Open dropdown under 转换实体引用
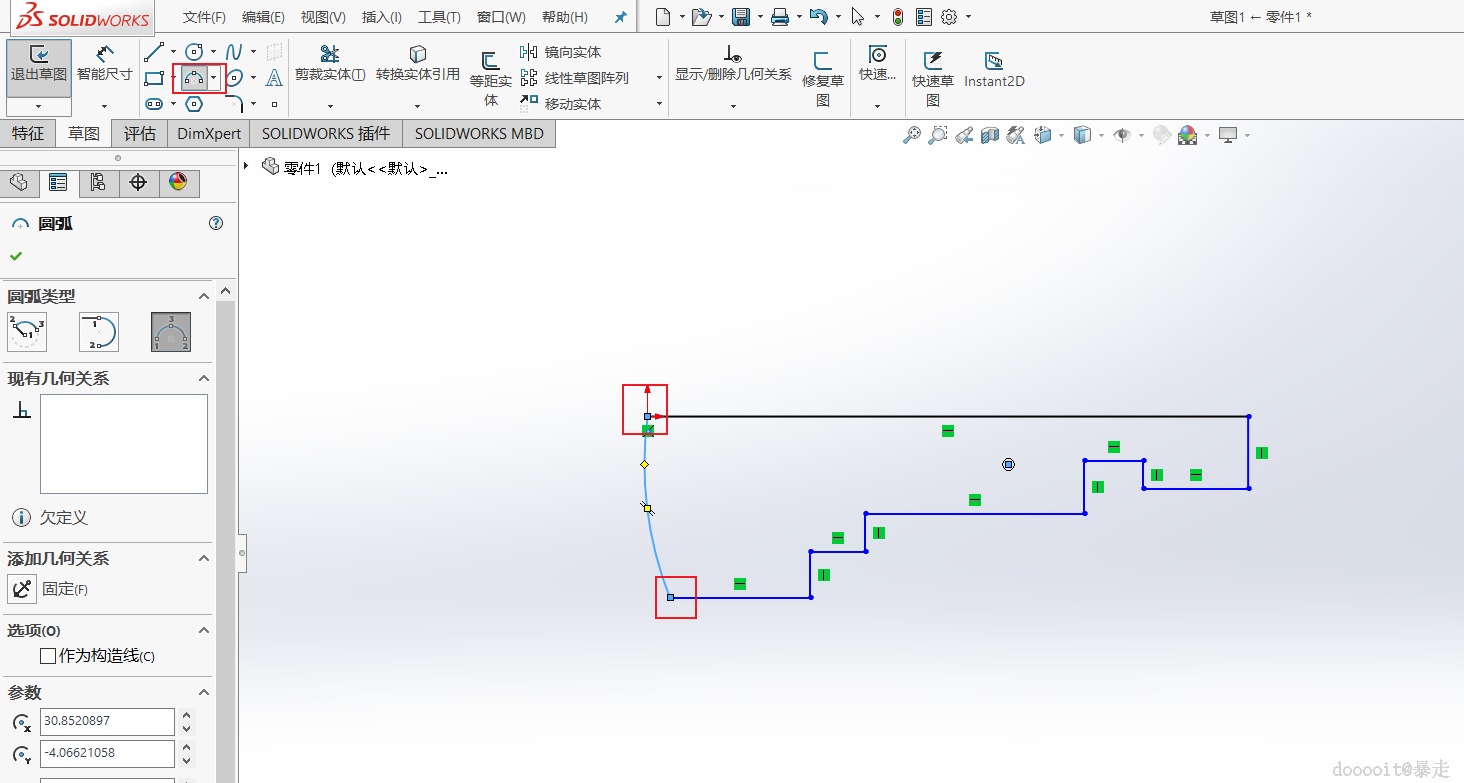This screenshot has width=1464, height=783. point(418,106)
